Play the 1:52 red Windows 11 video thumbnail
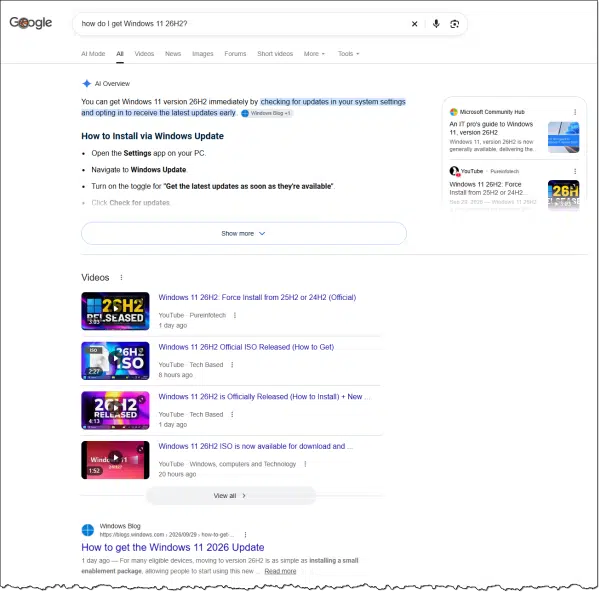Screen dimensions: 600x594 pyautogui.click(x=115, y=460)
